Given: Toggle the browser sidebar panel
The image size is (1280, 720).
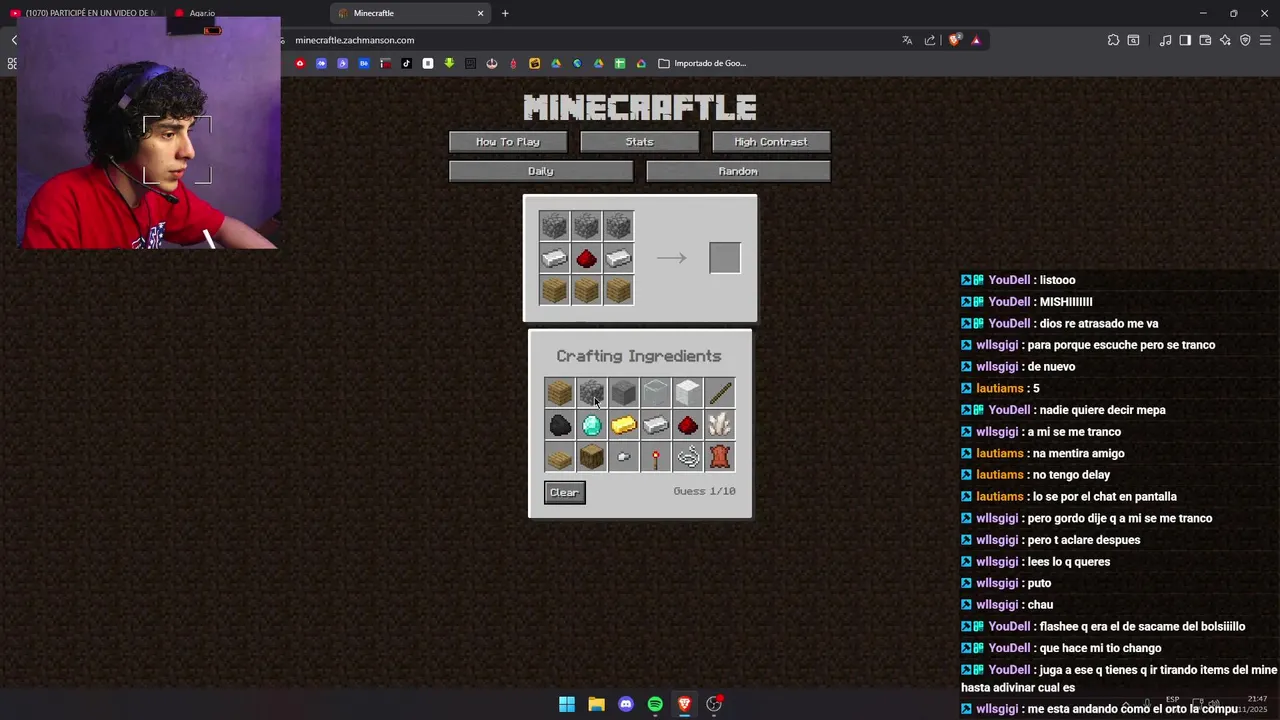Looking at the screenshot, I should pos(1185,40).
